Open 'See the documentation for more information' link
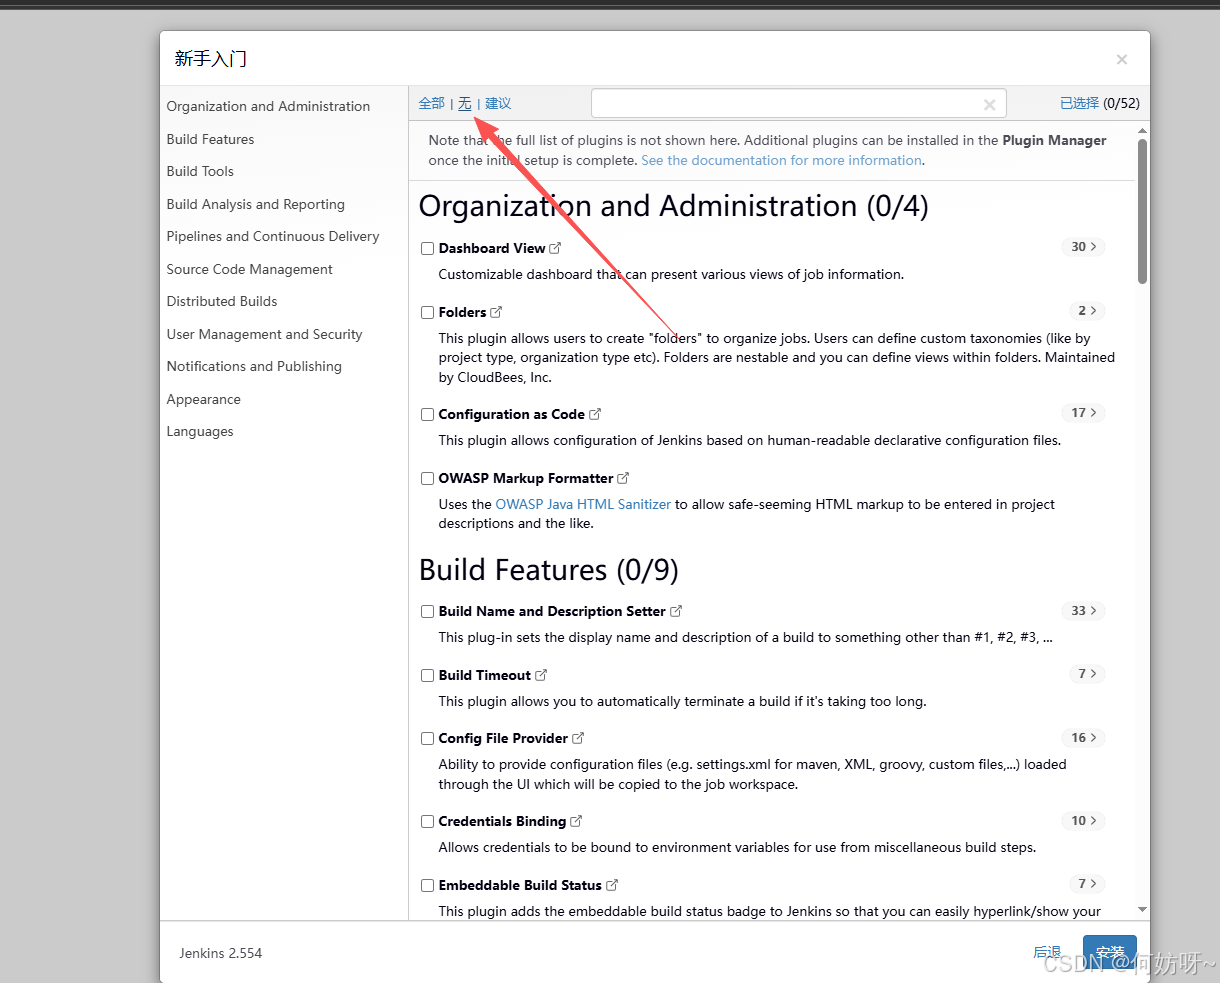 click(782, 160)
